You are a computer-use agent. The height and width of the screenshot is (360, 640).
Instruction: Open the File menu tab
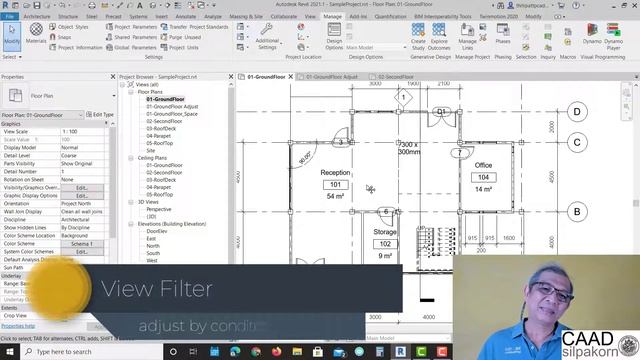pyautogui.click(x=9, y=16)
